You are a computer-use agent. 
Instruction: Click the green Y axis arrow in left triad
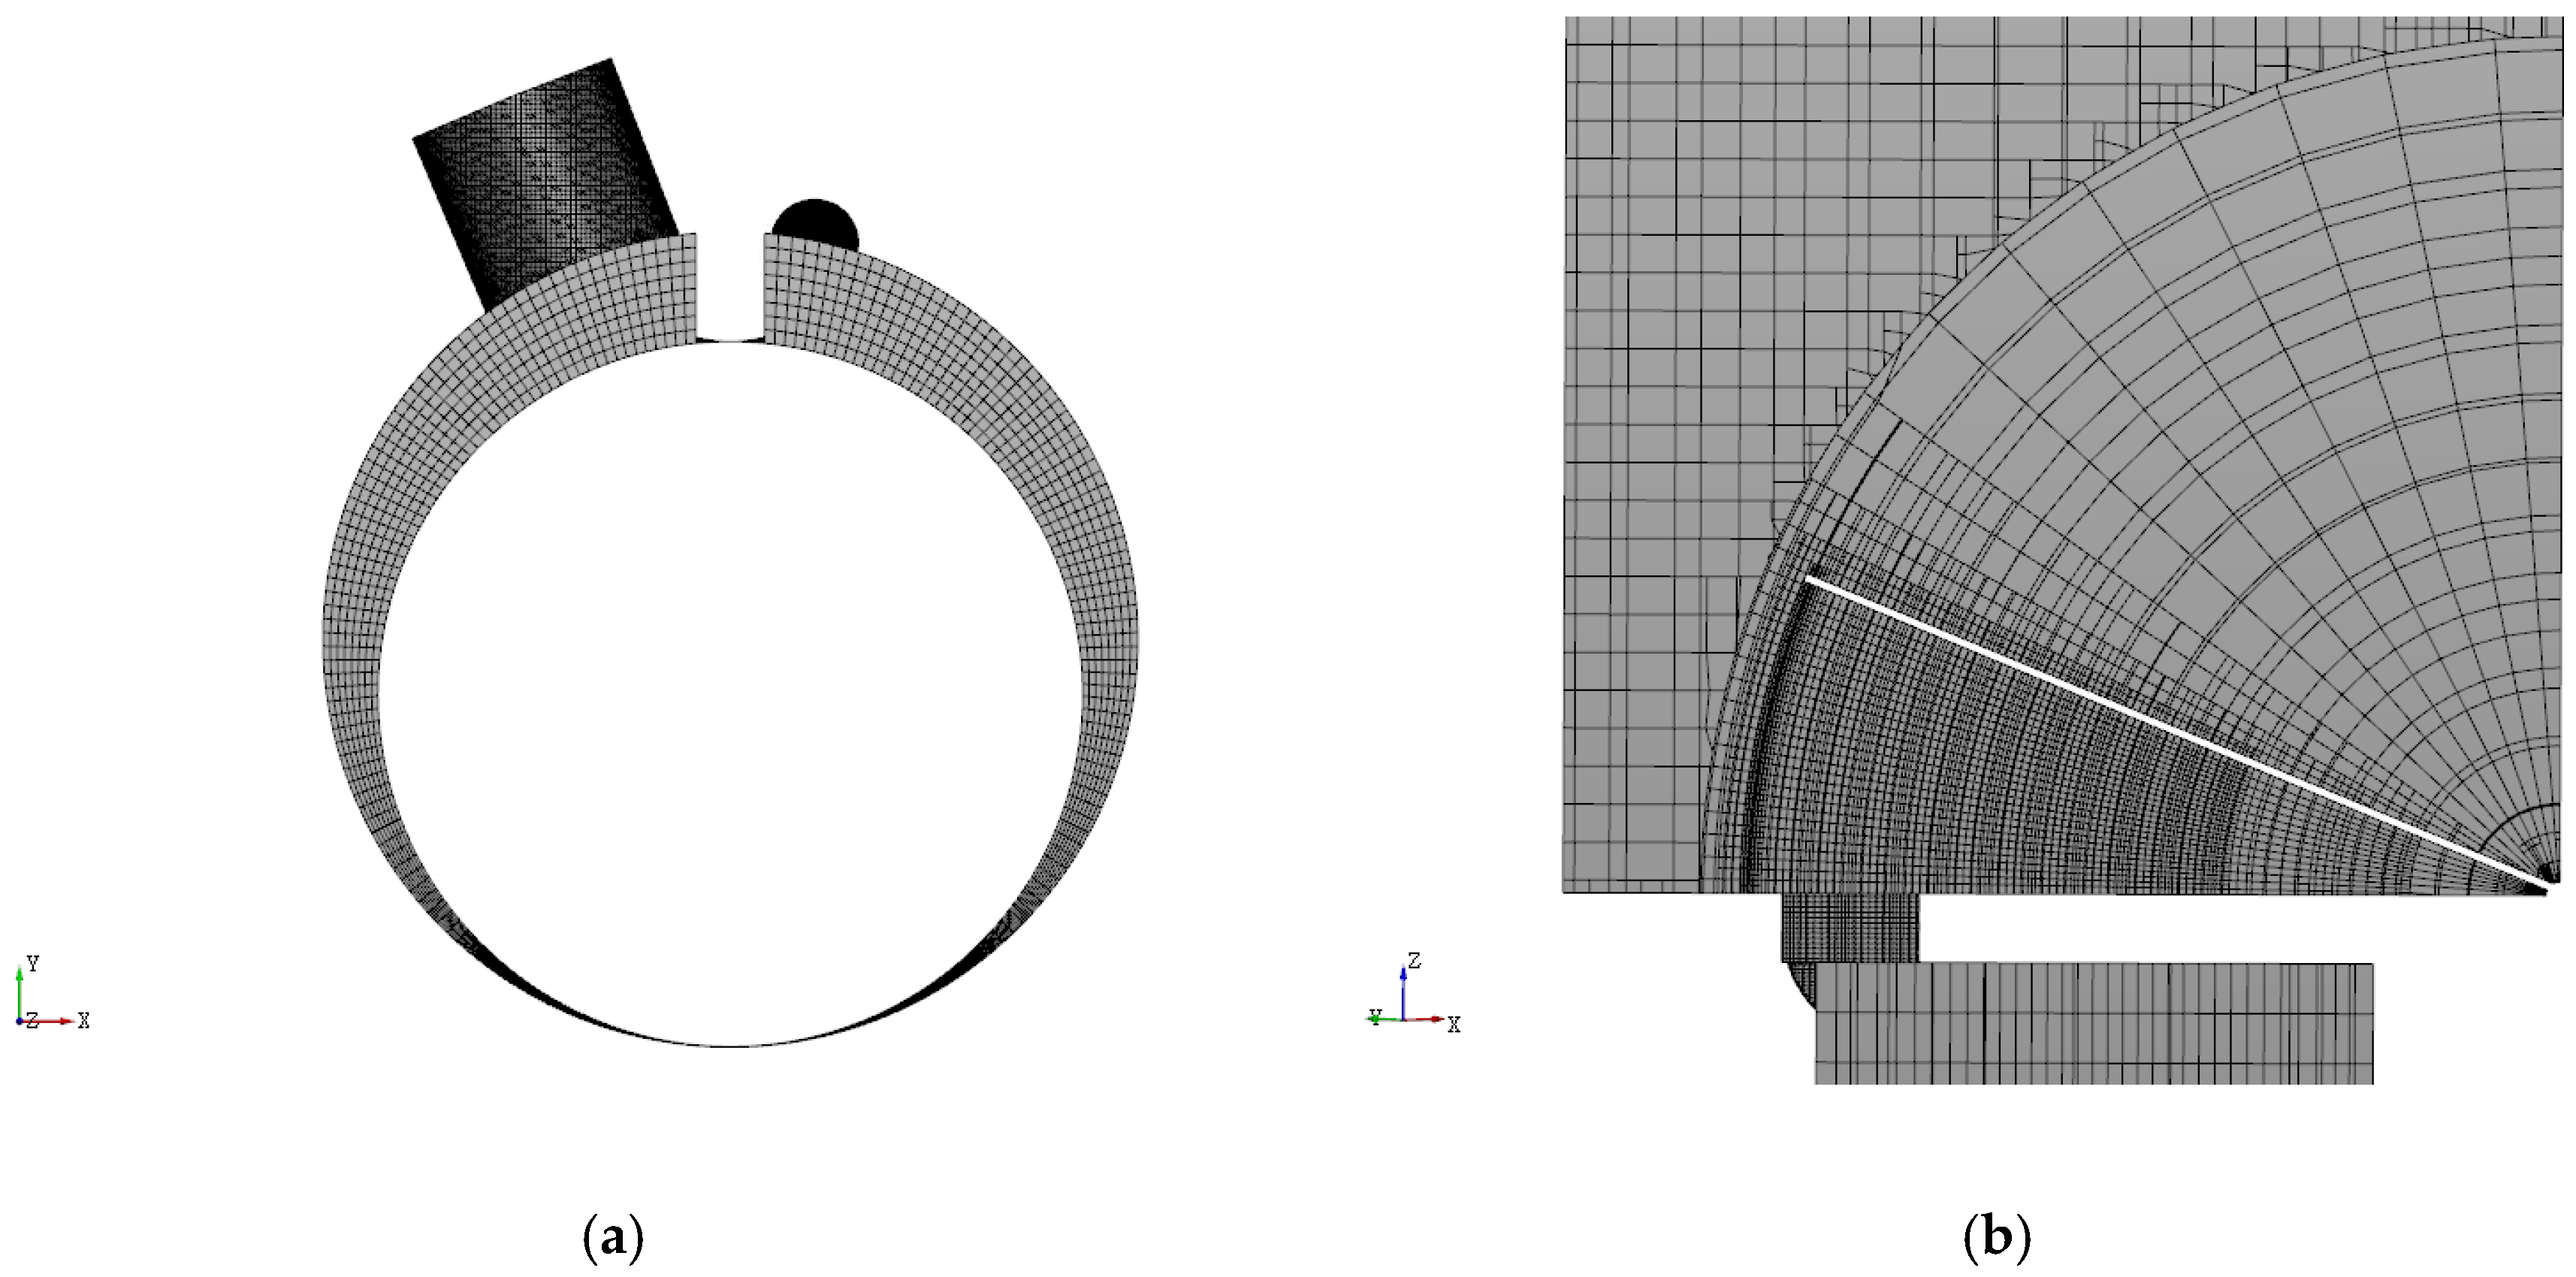pyautogui.click(x=20, y=990)
